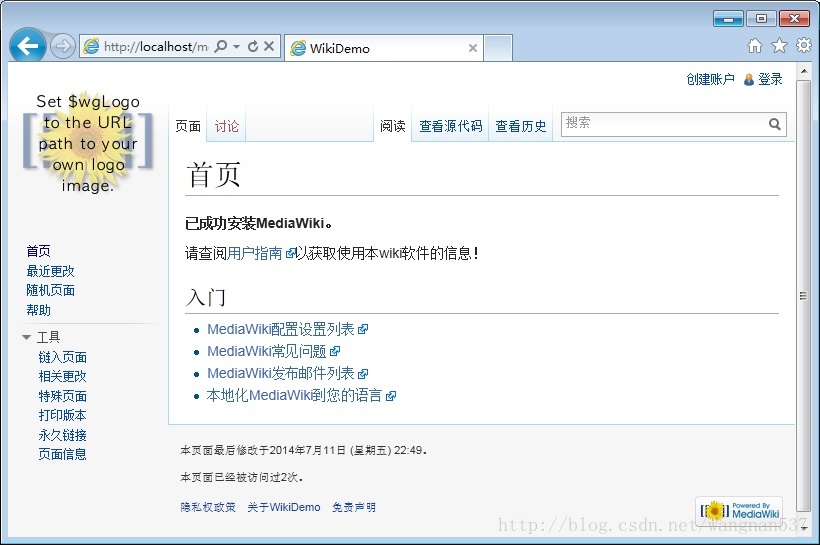The width and height of the screenshot is (820, 545).
Task: Select the 查看源代码 tab
Action: (450, 126)
